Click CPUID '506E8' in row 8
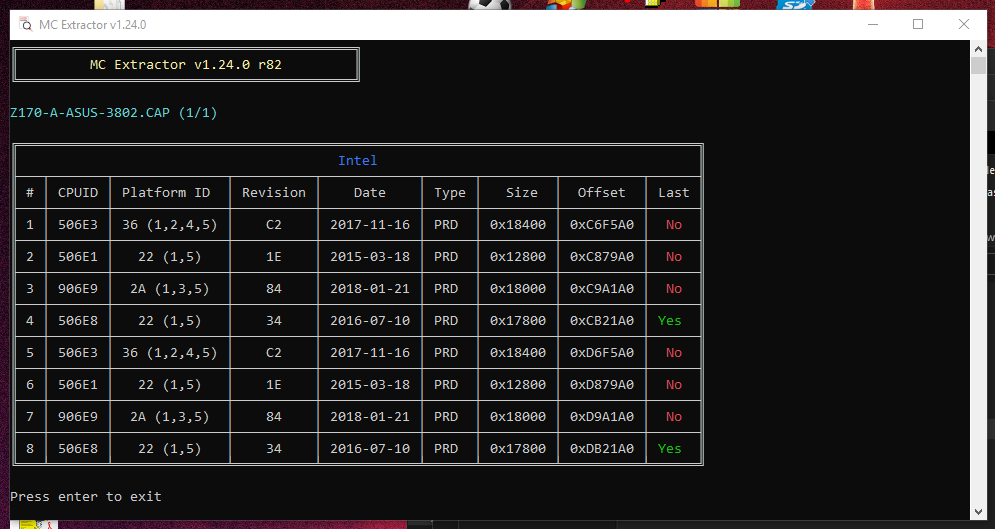Screen dimensions: 995x529 78,448
